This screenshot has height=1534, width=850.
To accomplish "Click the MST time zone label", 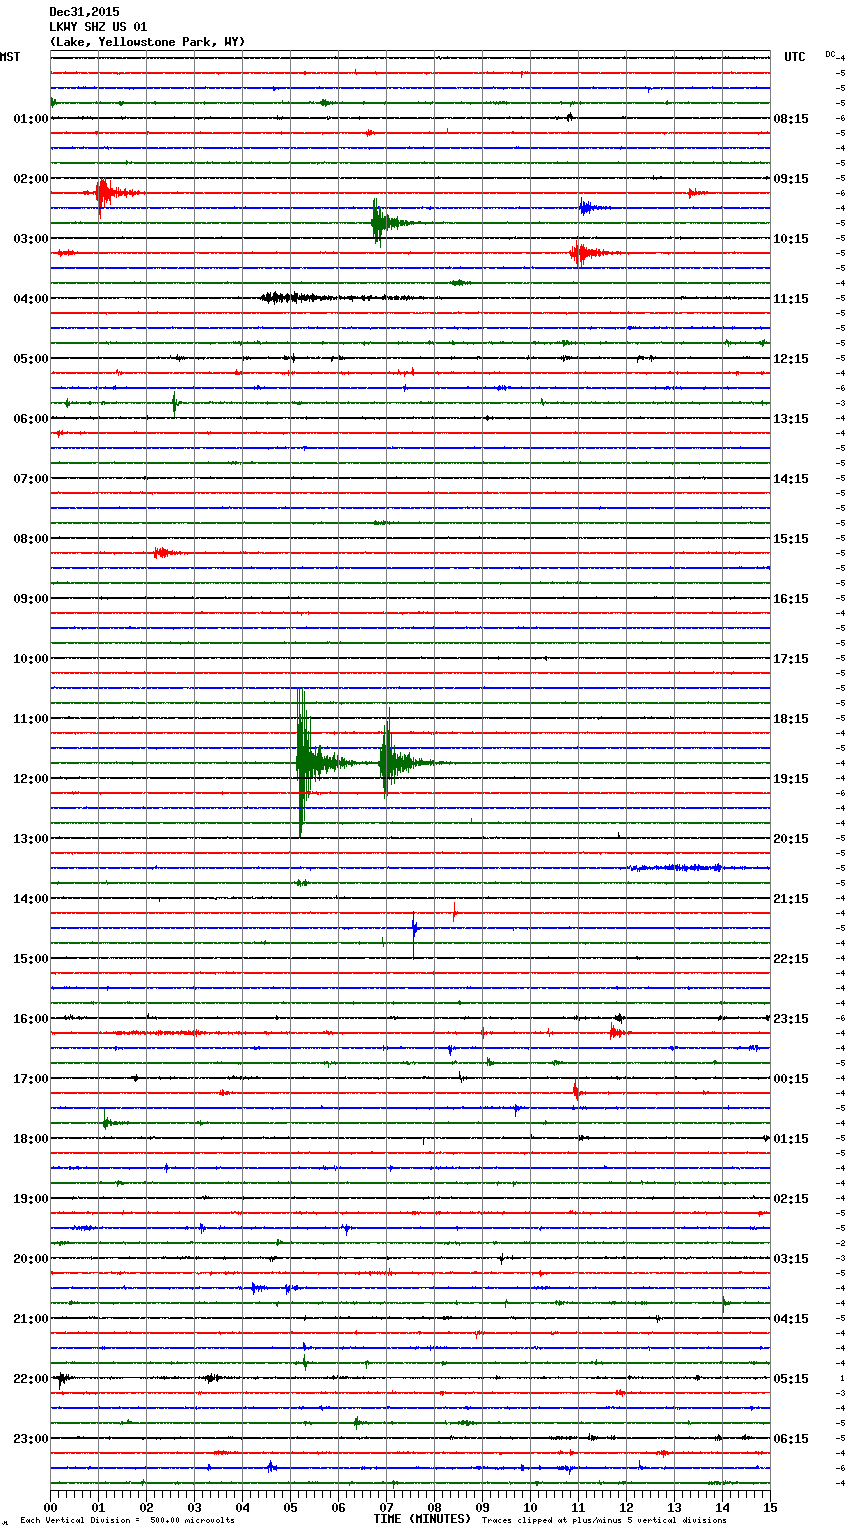I will [10, 57].
